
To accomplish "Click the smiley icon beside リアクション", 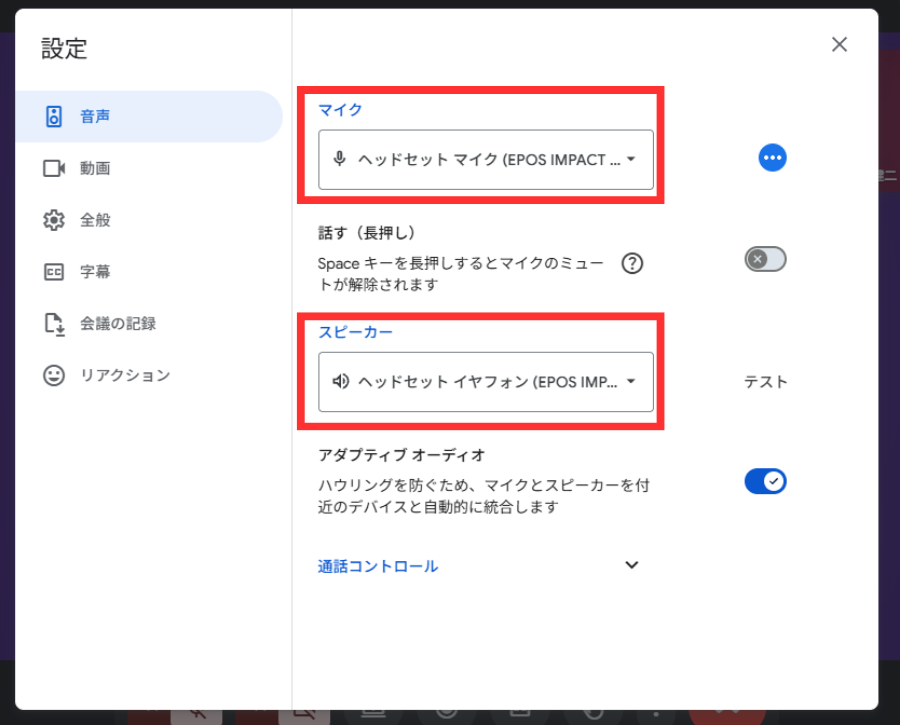I will click(x=54, y=375).
